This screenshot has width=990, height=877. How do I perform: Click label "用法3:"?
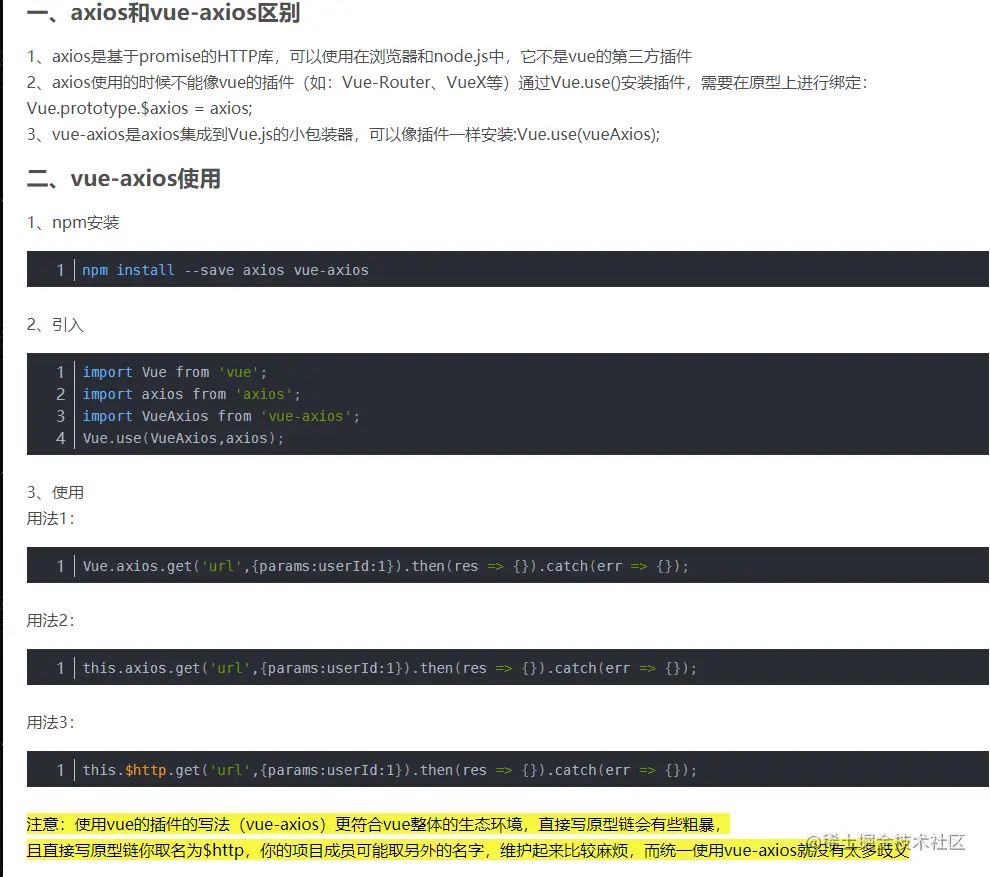pyautogui.click(x=51, y=722)
